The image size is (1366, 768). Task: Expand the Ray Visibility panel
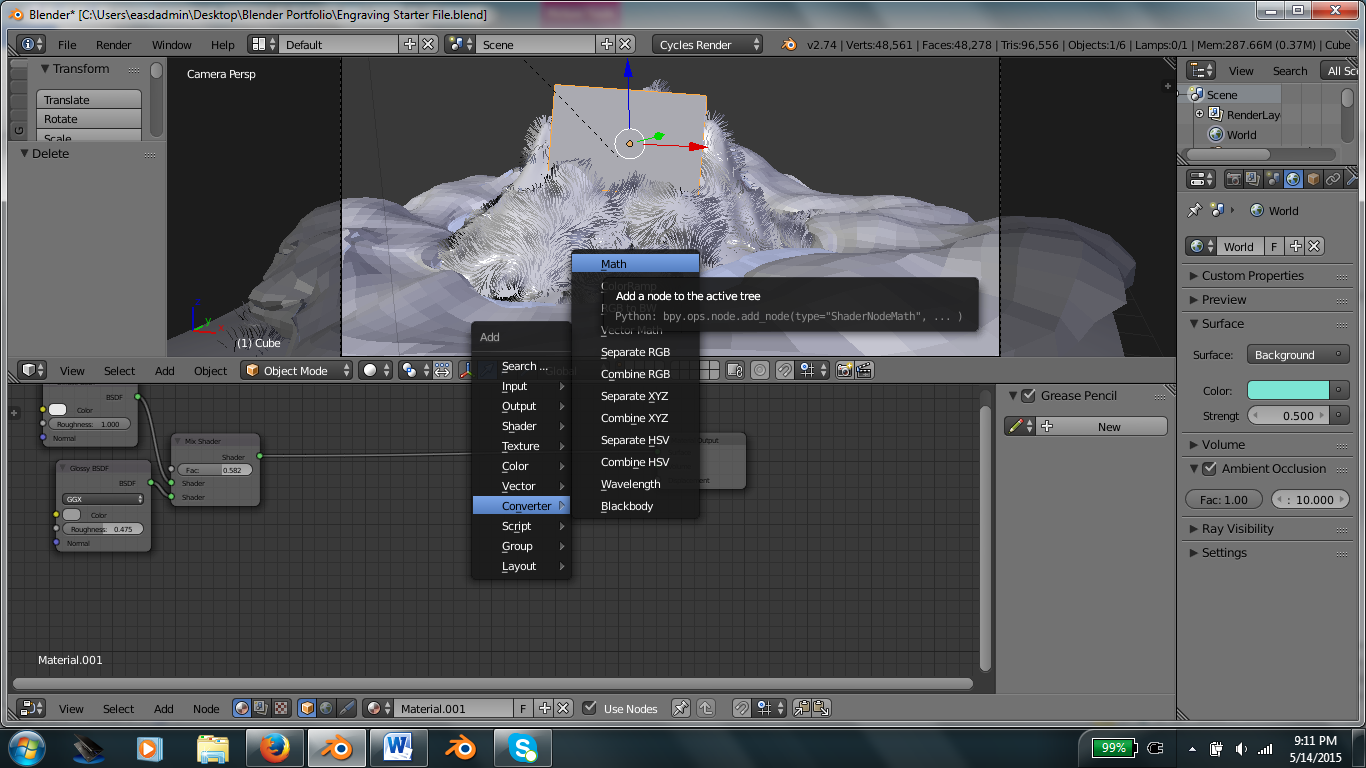coord(1237,528)
